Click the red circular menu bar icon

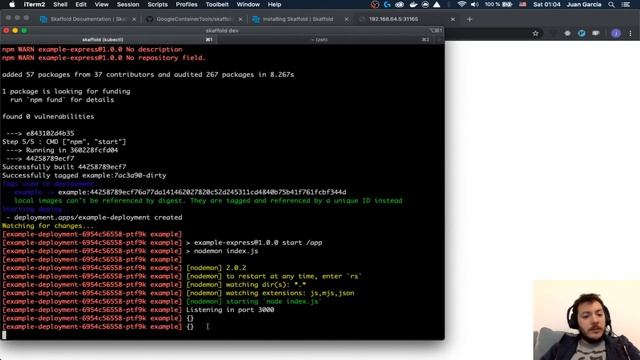[x=375, y=4]
